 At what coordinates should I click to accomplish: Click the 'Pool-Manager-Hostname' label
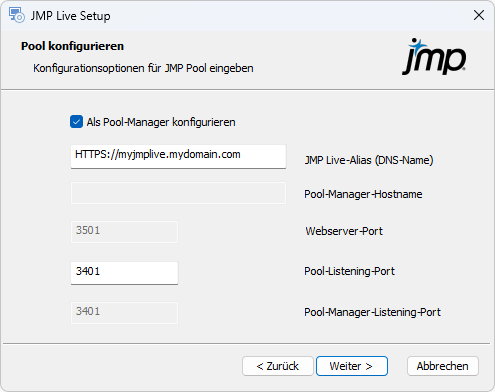pyautogui.click(x=363, y=194)
